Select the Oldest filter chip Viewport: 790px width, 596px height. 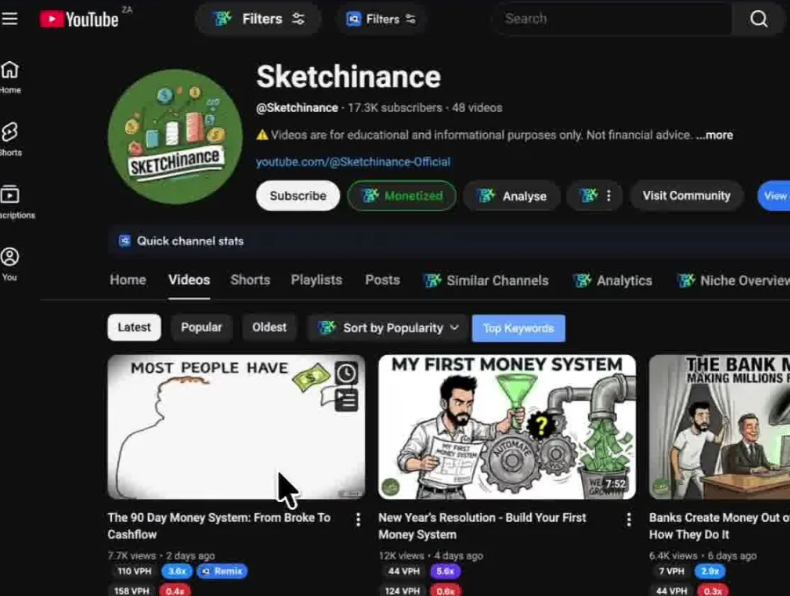click(269, 327)
